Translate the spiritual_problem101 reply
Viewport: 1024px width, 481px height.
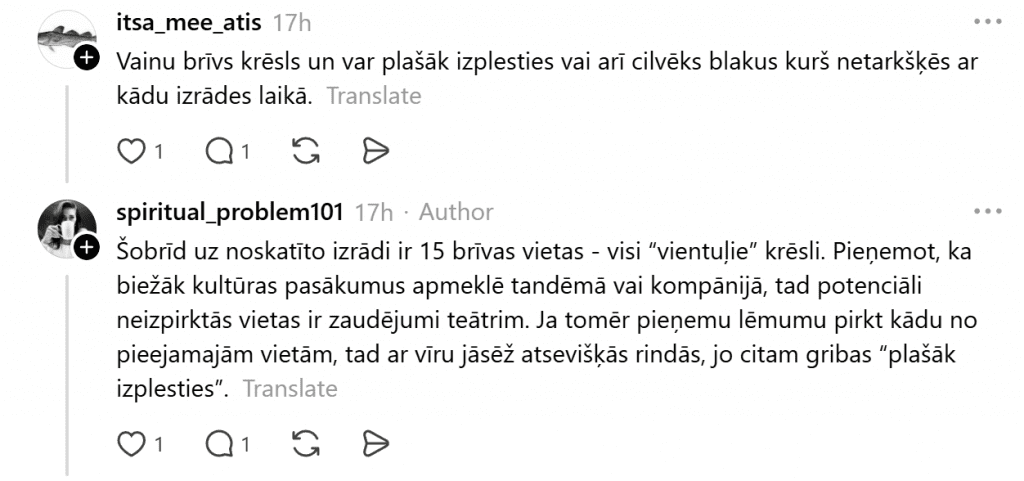(x=290, y=388)
